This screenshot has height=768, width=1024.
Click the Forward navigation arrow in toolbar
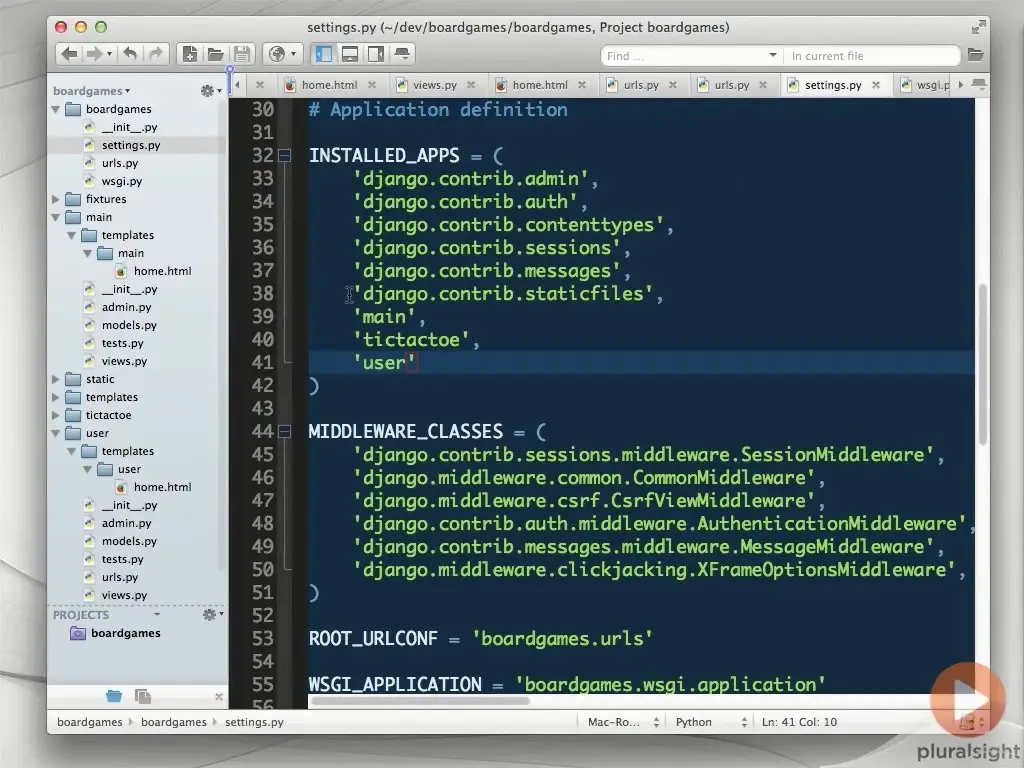pos(95,54)
